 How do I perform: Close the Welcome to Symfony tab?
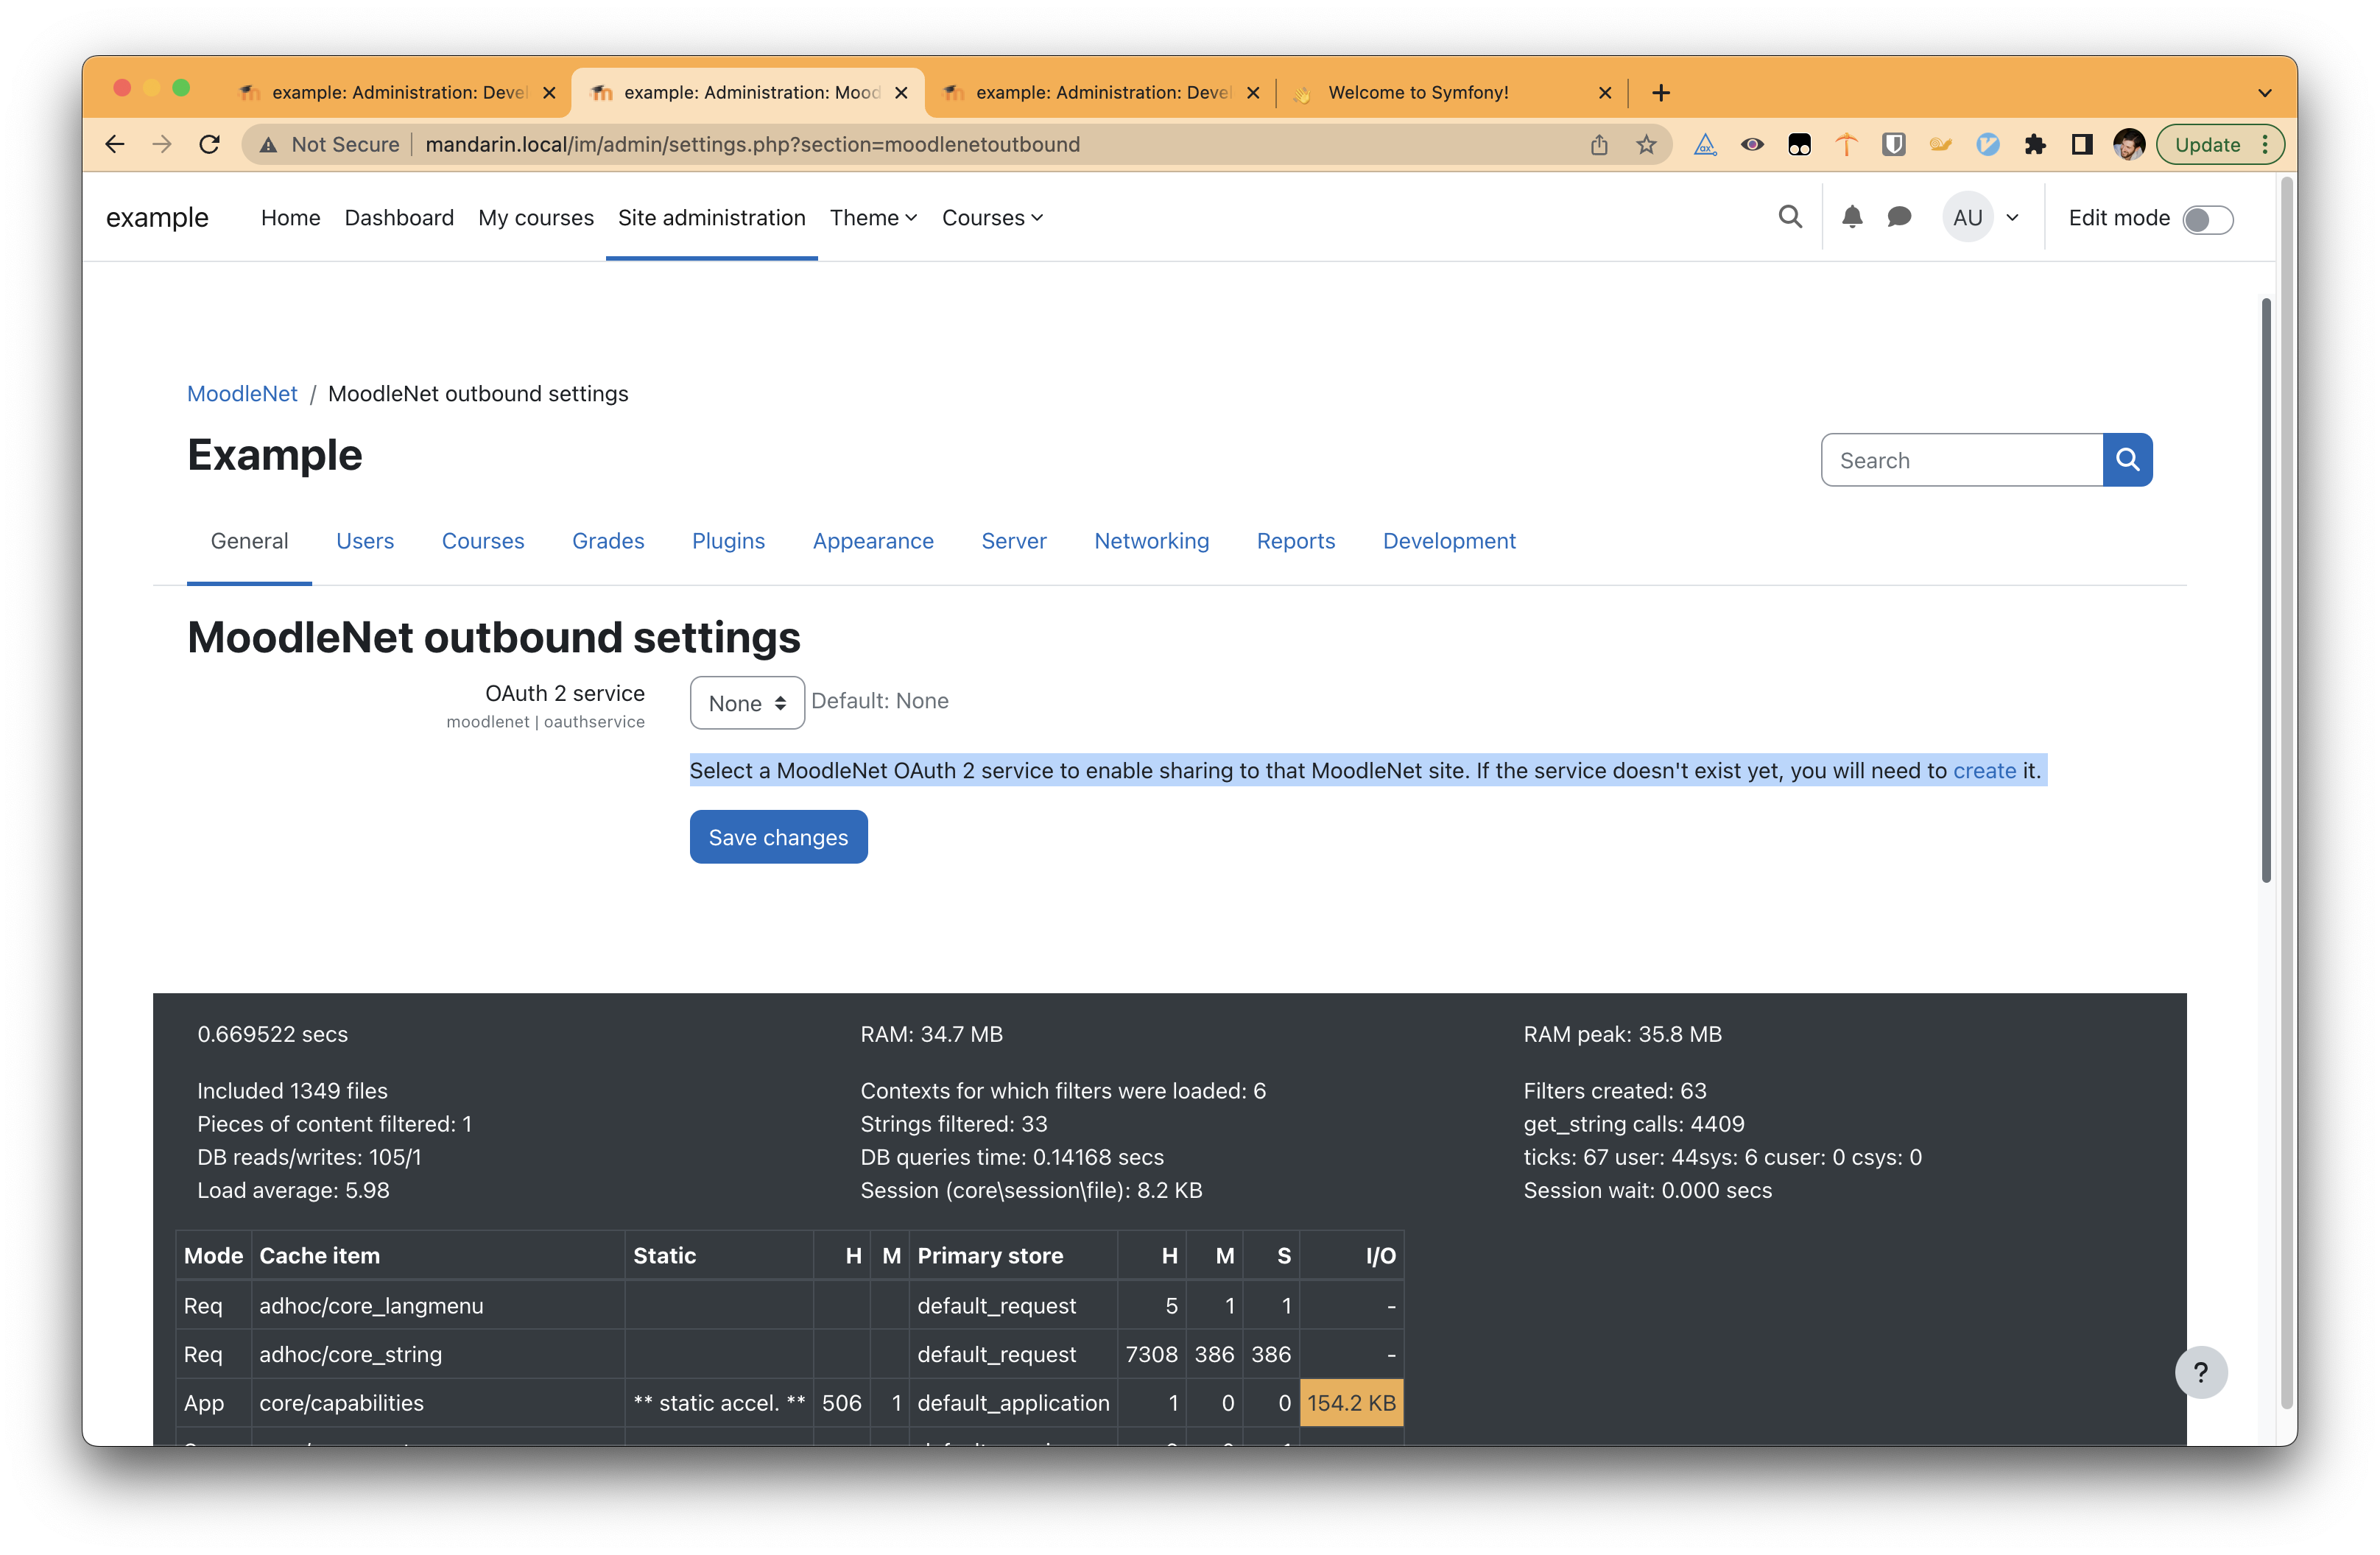[x=1604, y=92]
